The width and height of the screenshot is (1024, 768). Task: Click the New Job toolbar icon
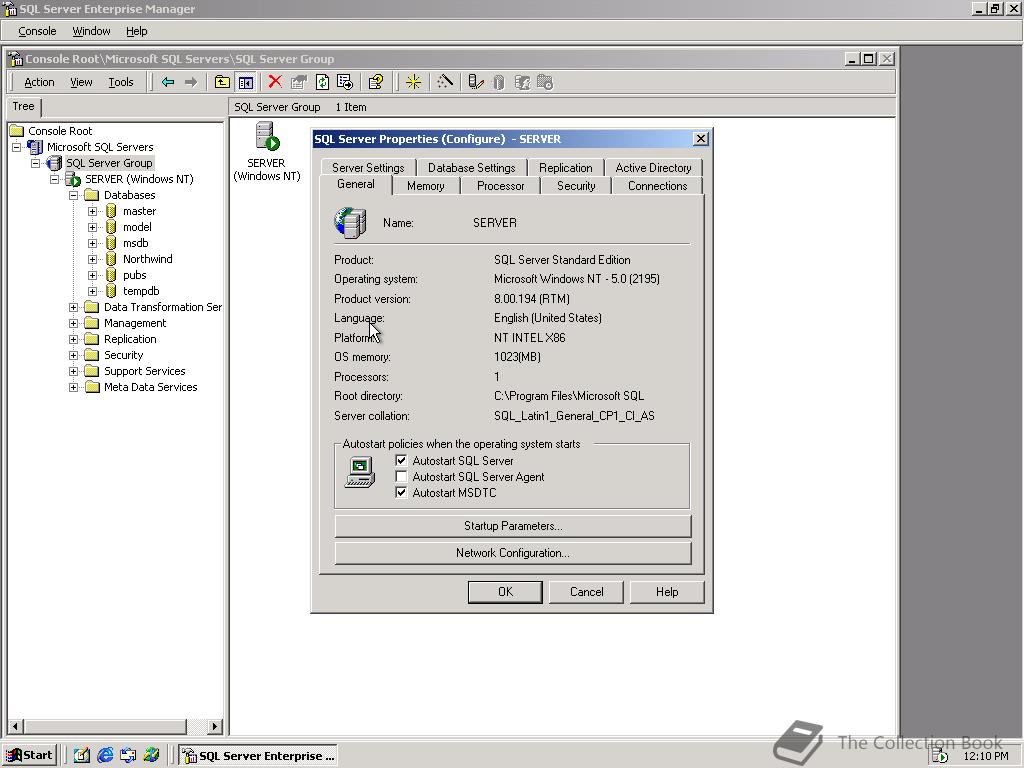[545, 82]
